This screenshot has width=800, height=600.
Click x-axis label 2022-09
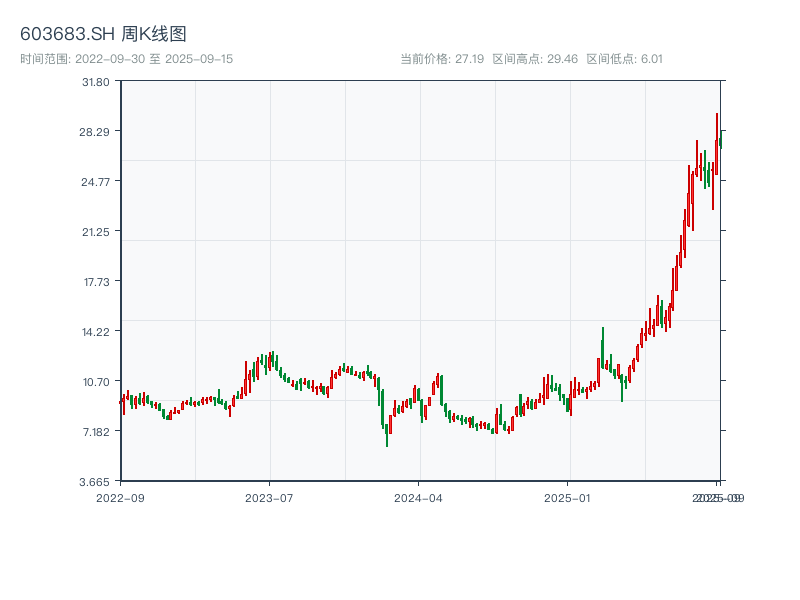120,498
